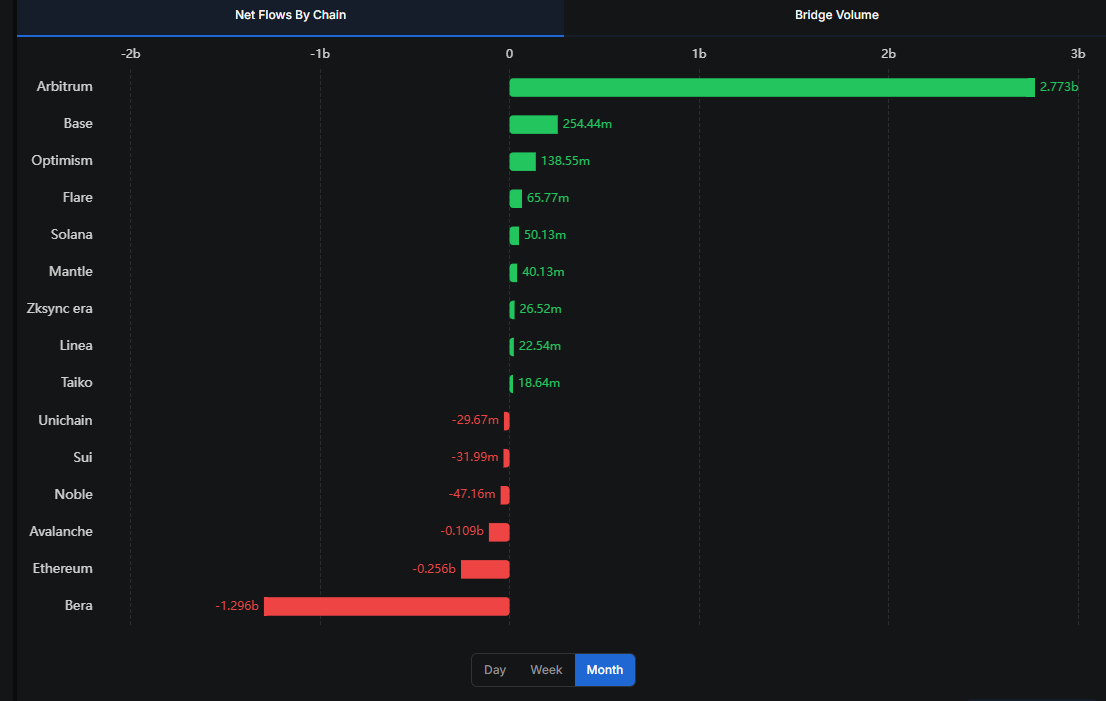Click the 65.77m value label
Viewport: 1106px width, 701px height.
click(x=547, y=198)
